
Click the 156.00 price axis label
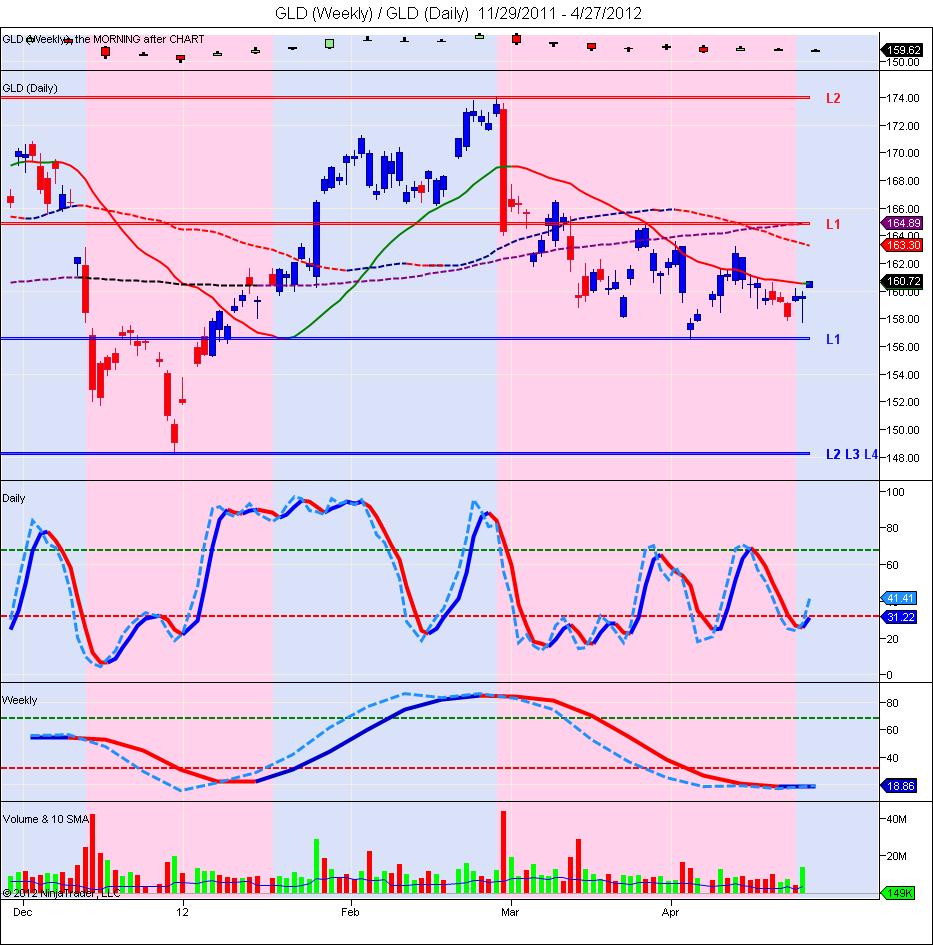coord(903,347)
